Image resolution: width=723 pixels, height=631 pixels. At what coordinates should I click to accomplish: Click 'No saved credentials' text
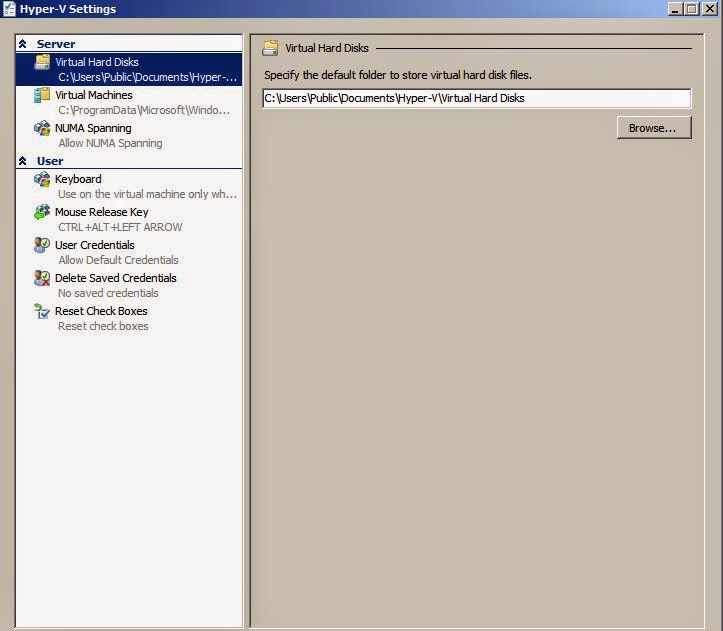coord(108,293)
